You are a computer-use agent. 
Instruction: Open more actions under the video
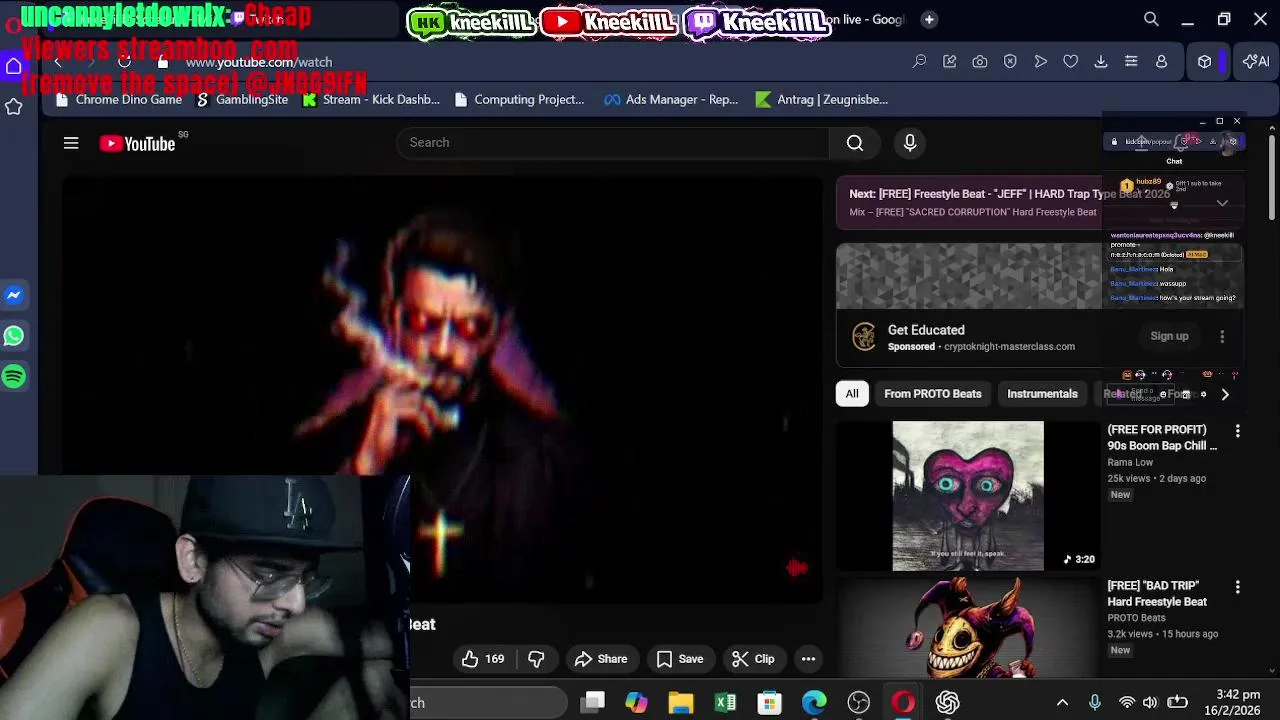click(x=808, y=659)
